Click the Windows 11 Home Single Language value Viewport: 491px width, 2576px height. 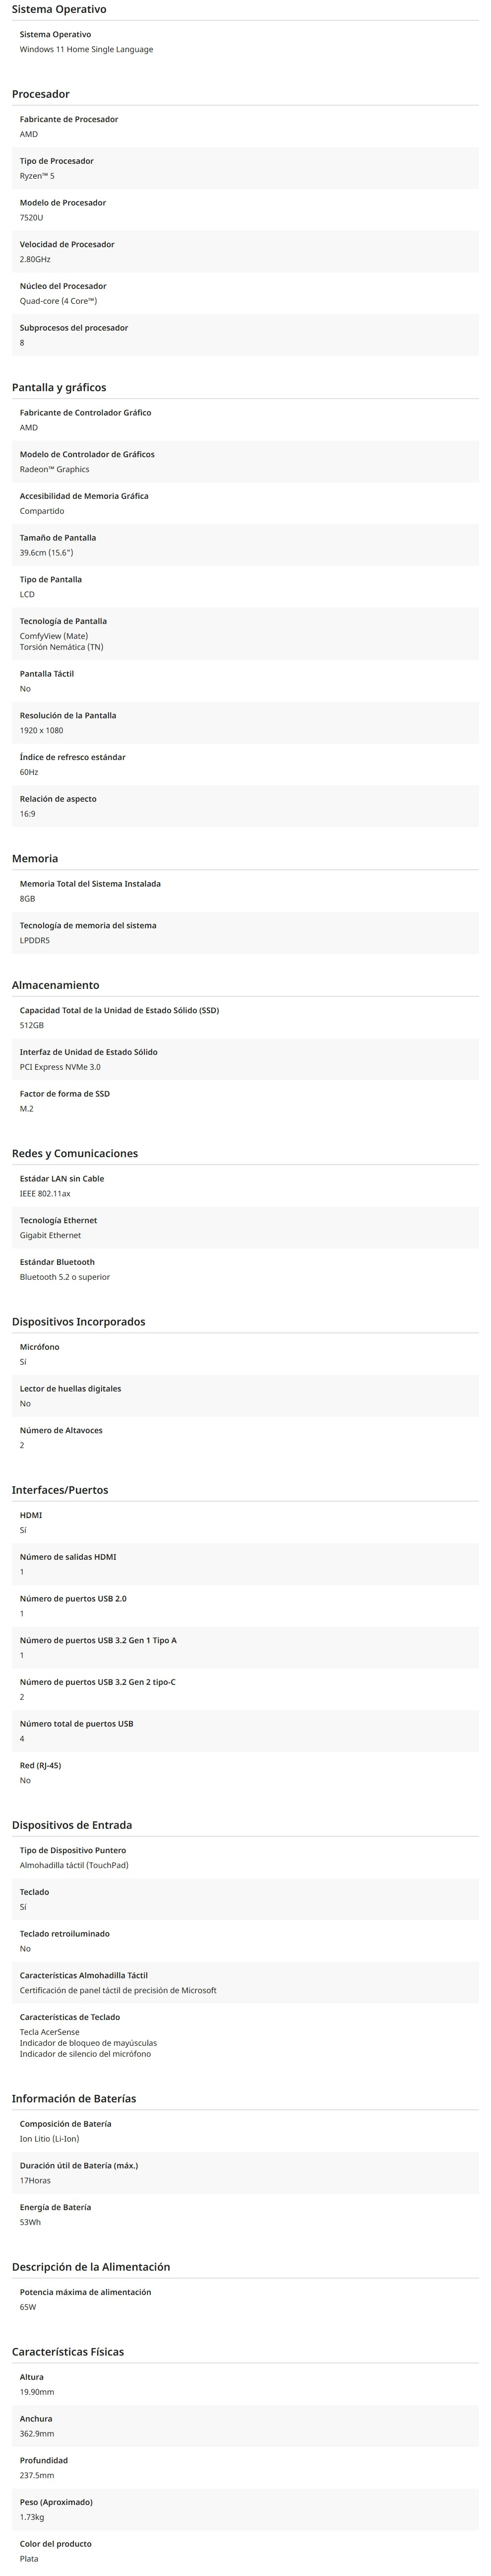coord(86,49)
